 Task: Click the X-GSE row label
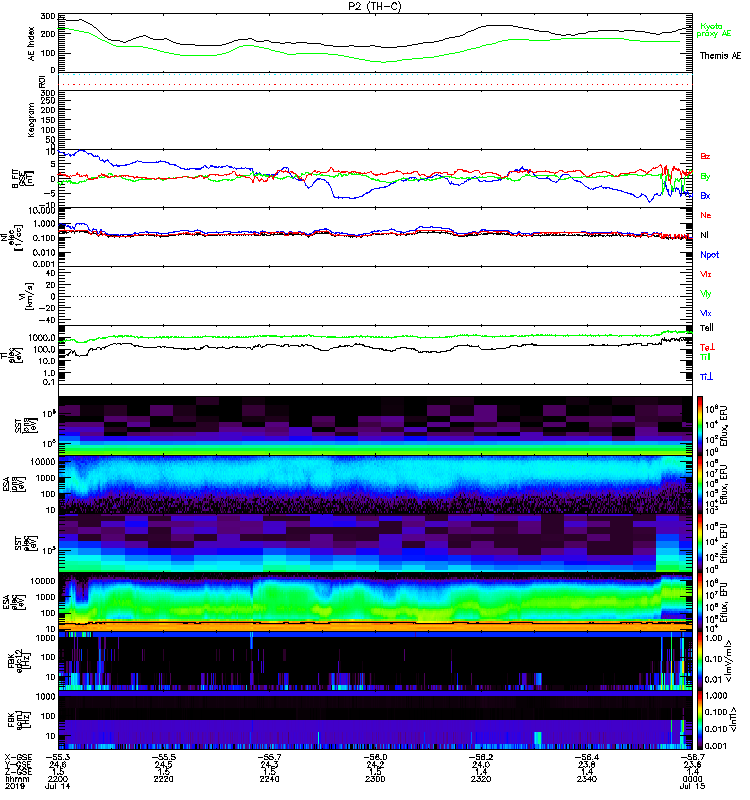pos(18,757)
